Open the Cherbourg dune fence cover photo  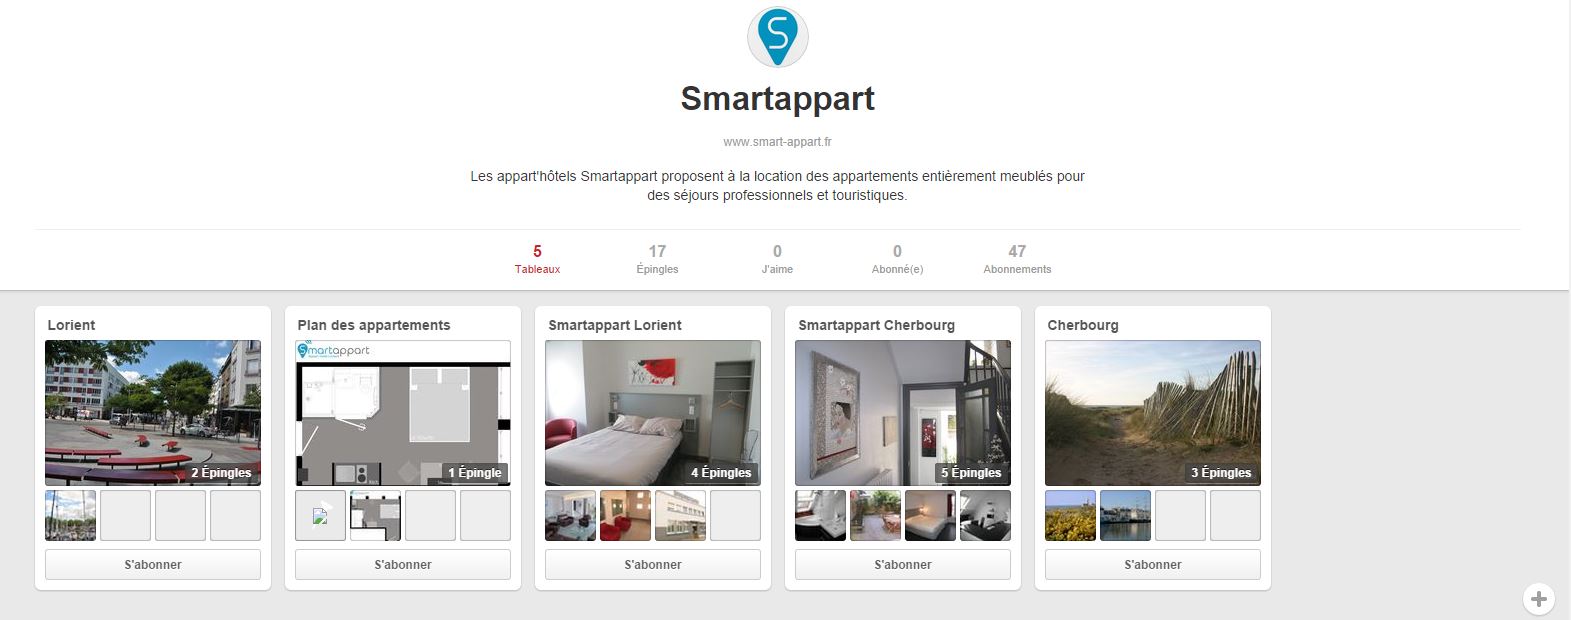1153,413
